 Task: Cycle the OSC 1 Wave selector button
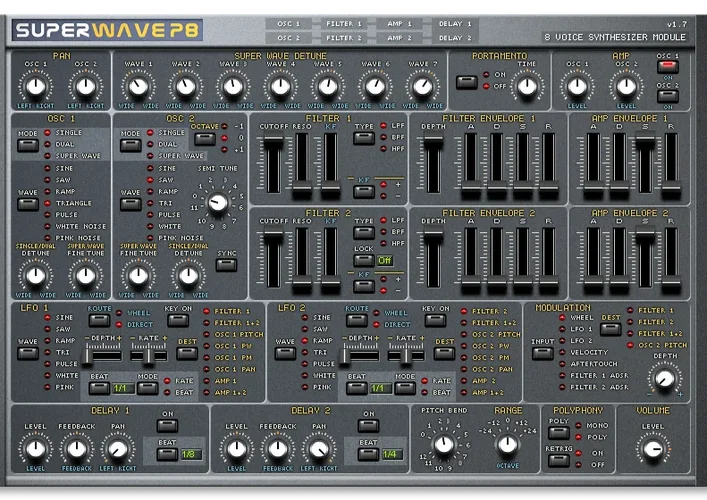[x=26, y=203]
